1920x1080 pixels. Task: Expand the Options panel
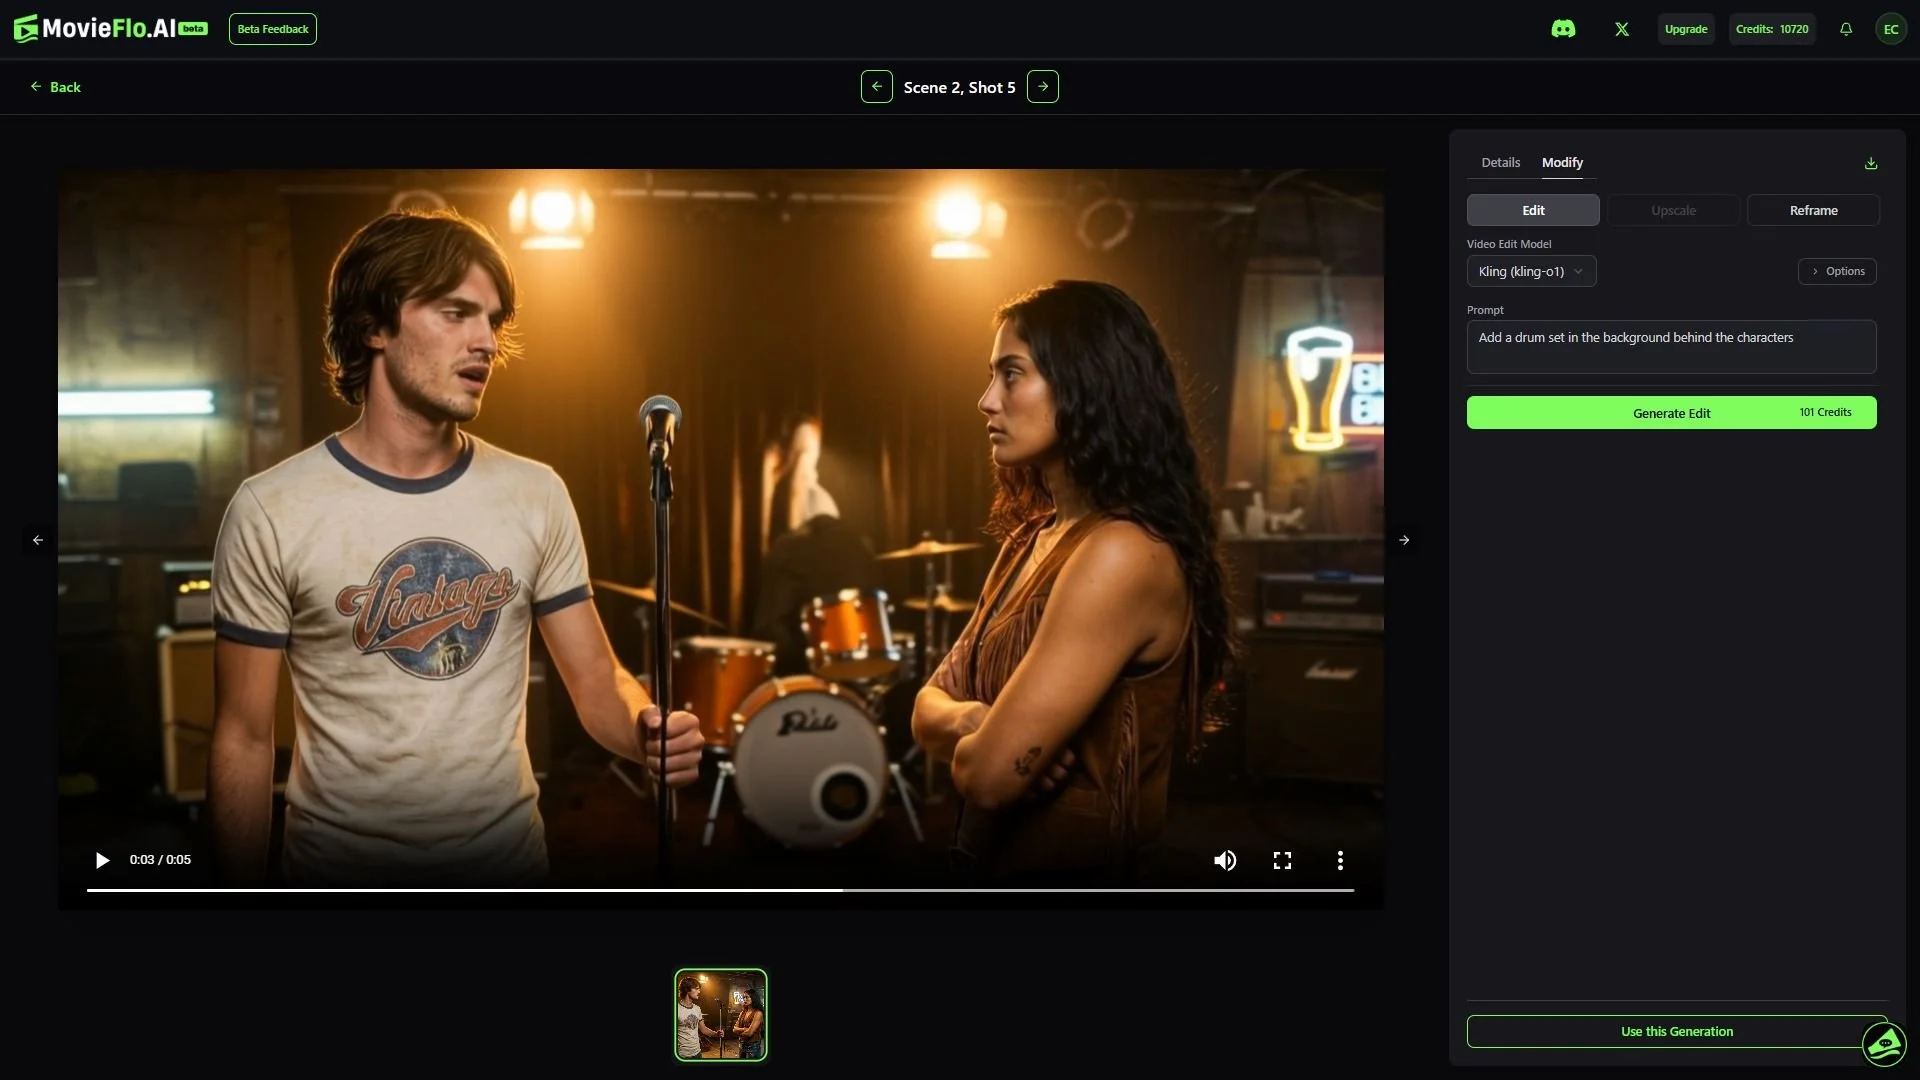coord(1838,271)
